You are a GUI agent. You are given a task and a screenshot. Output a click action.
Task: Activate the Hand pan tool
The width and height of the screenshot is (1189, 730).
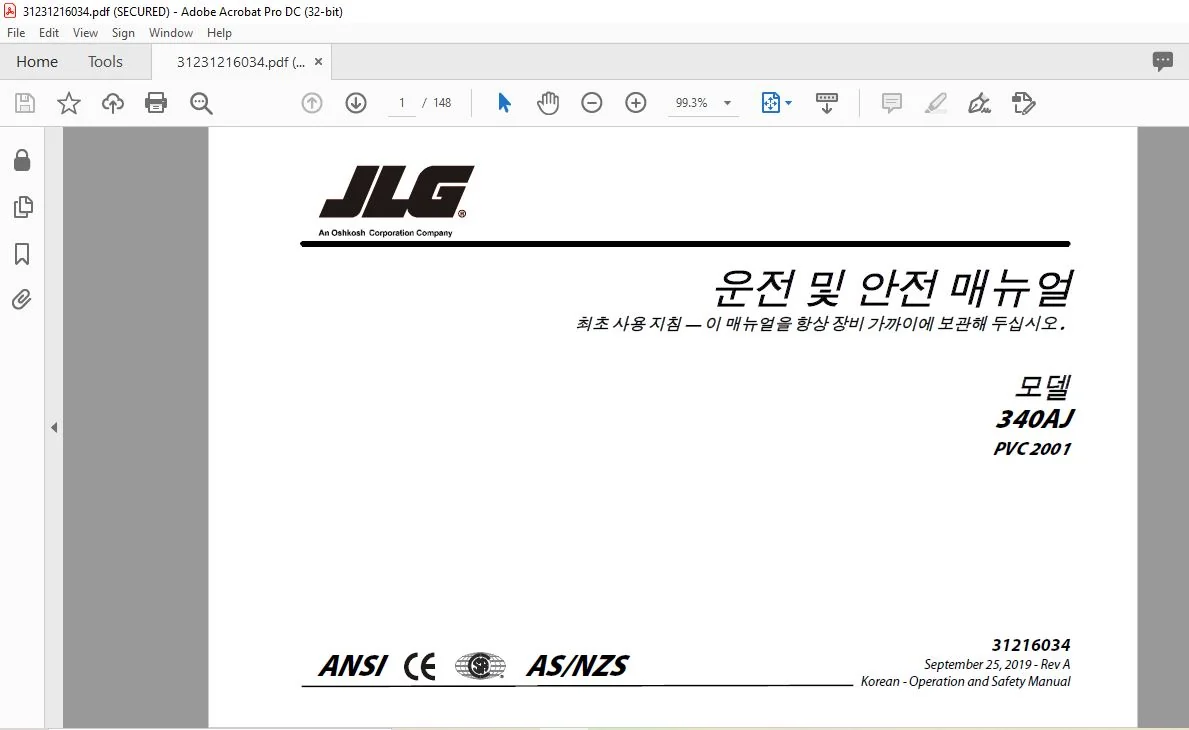(x=547, y=103)
